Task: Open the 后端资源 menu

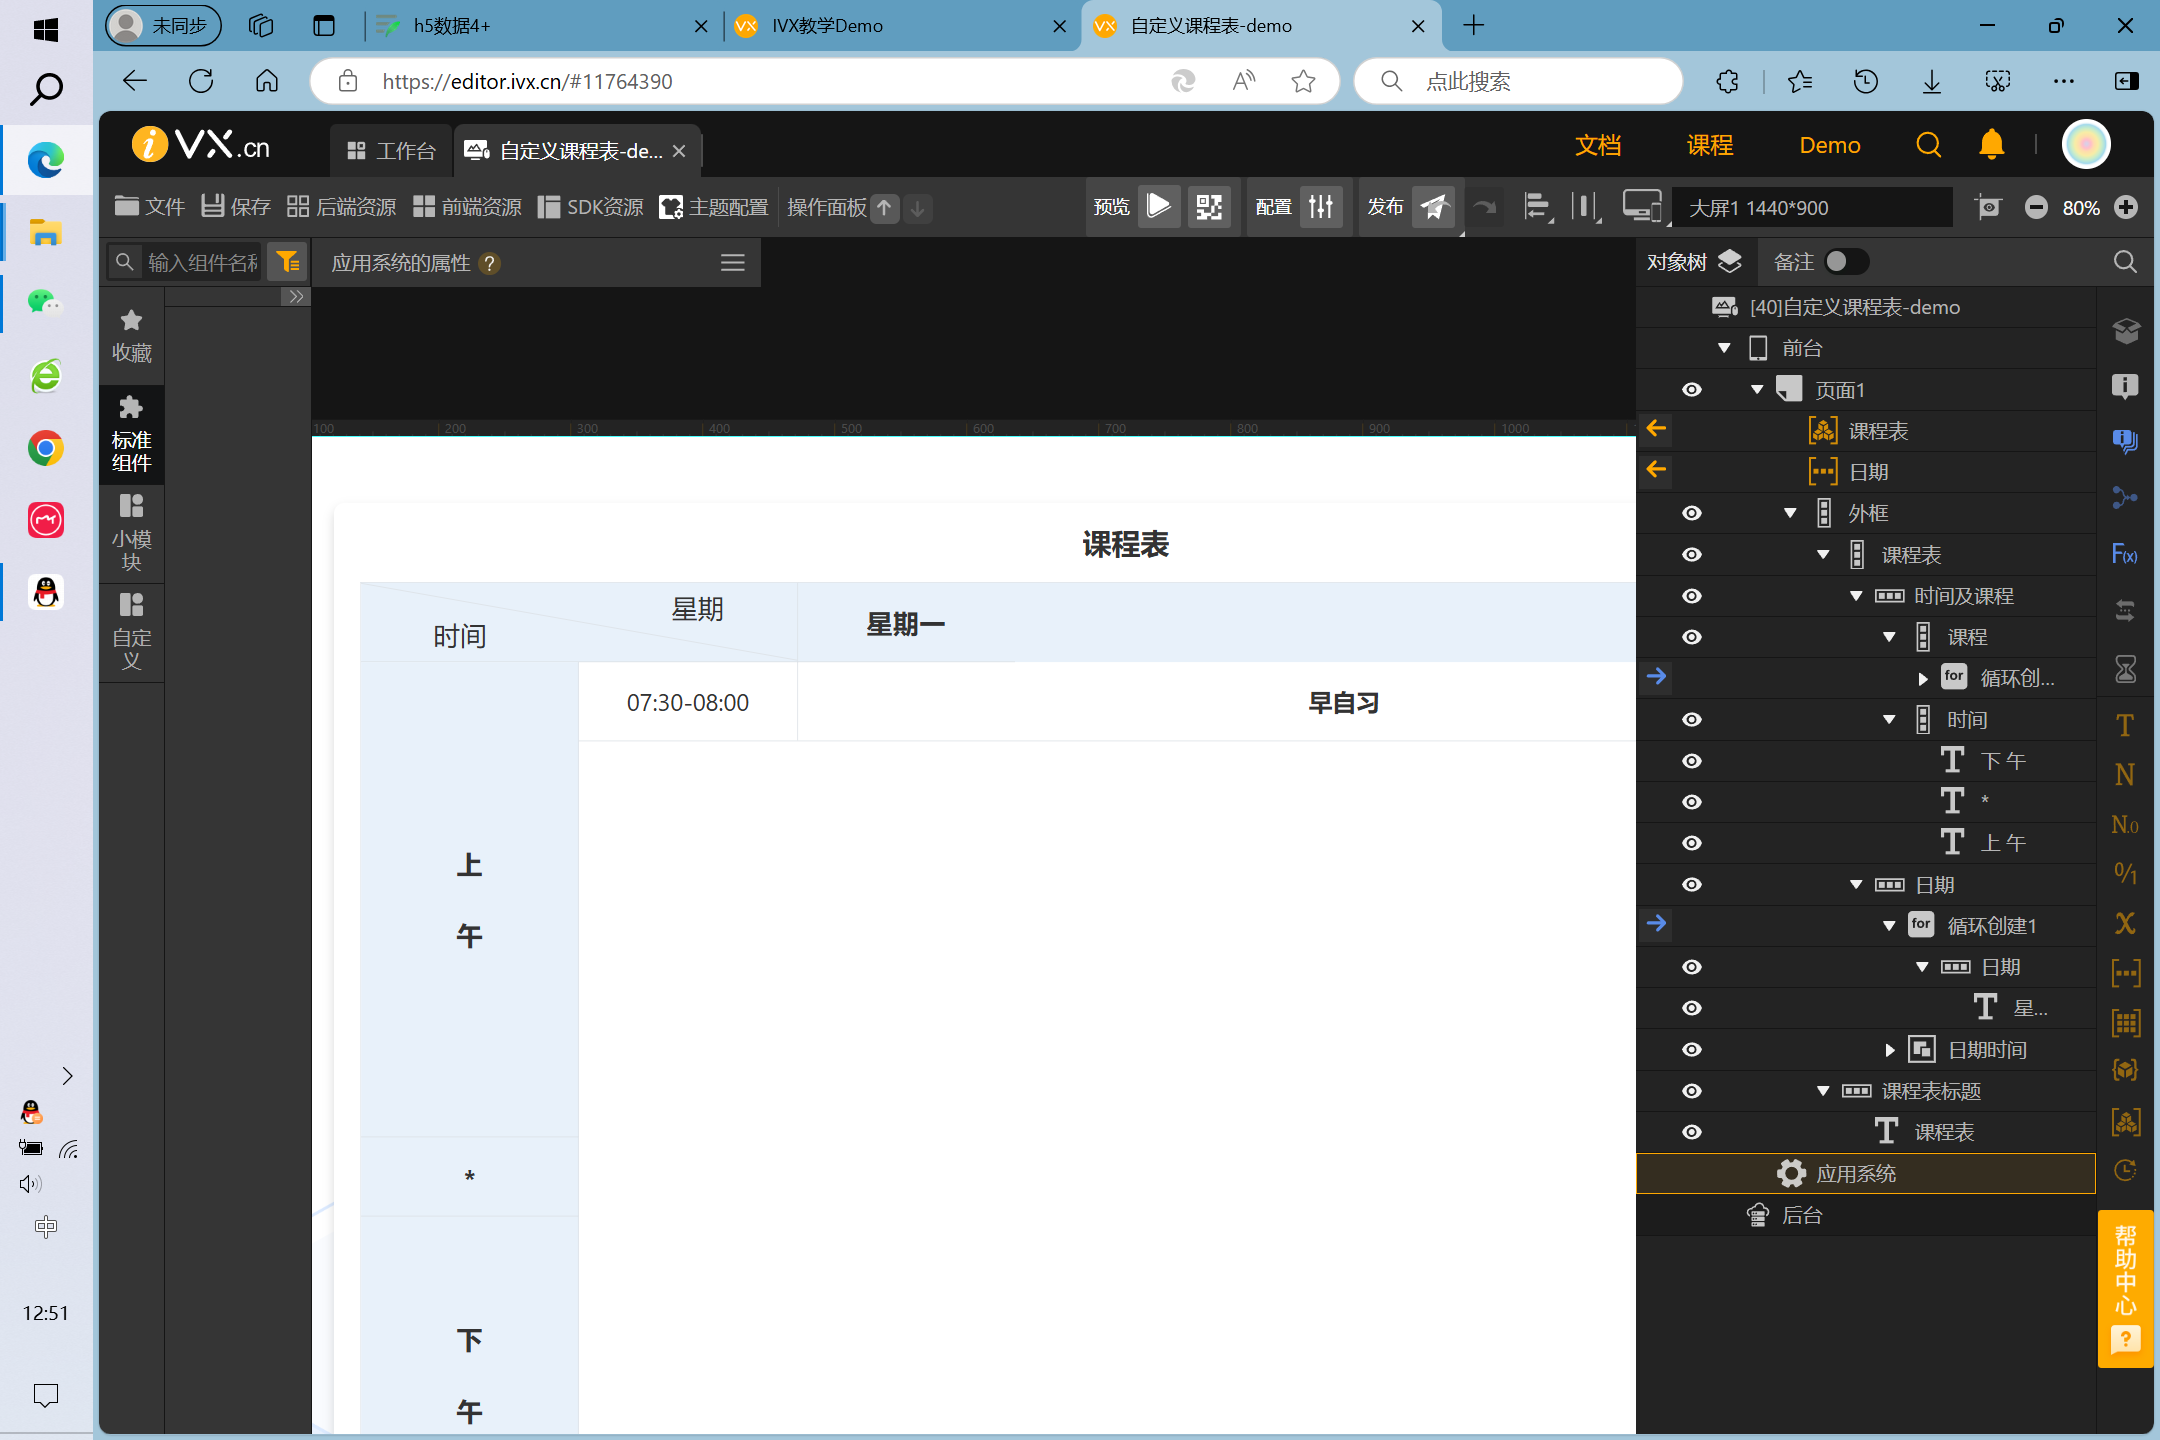Action: pyautogui.click(x=342, y=207)
